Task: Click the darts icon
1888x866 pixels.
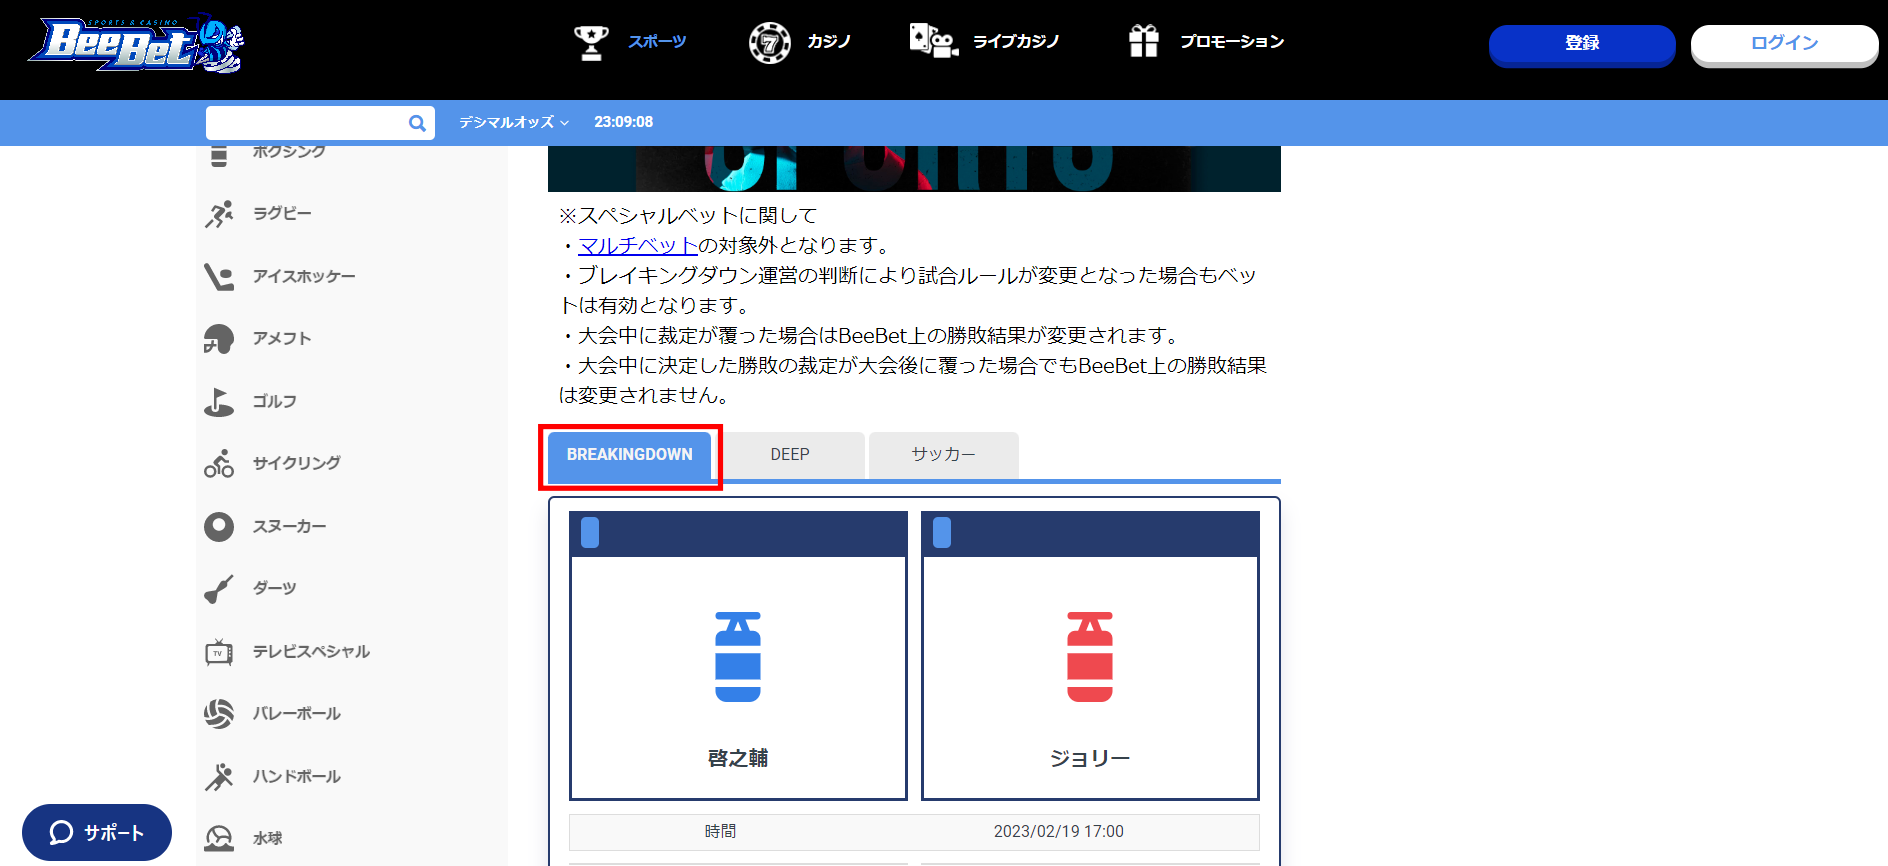Action: coord(219,588)
